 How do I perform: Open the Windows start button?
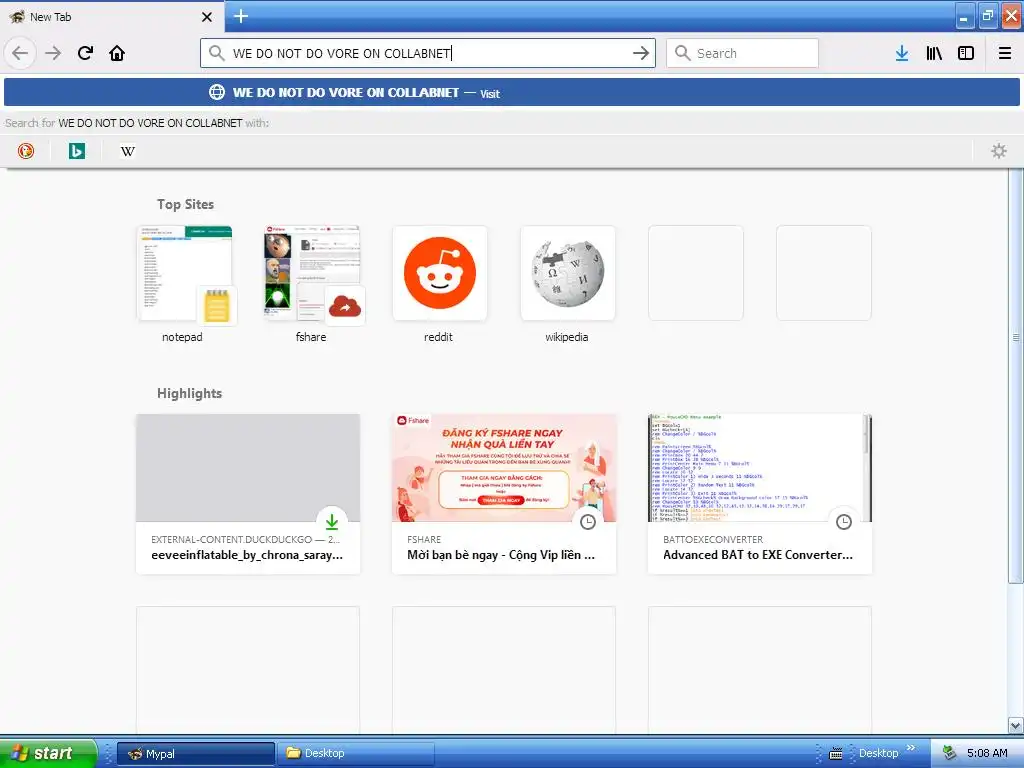pyautogui.click(x=49, y=753)
